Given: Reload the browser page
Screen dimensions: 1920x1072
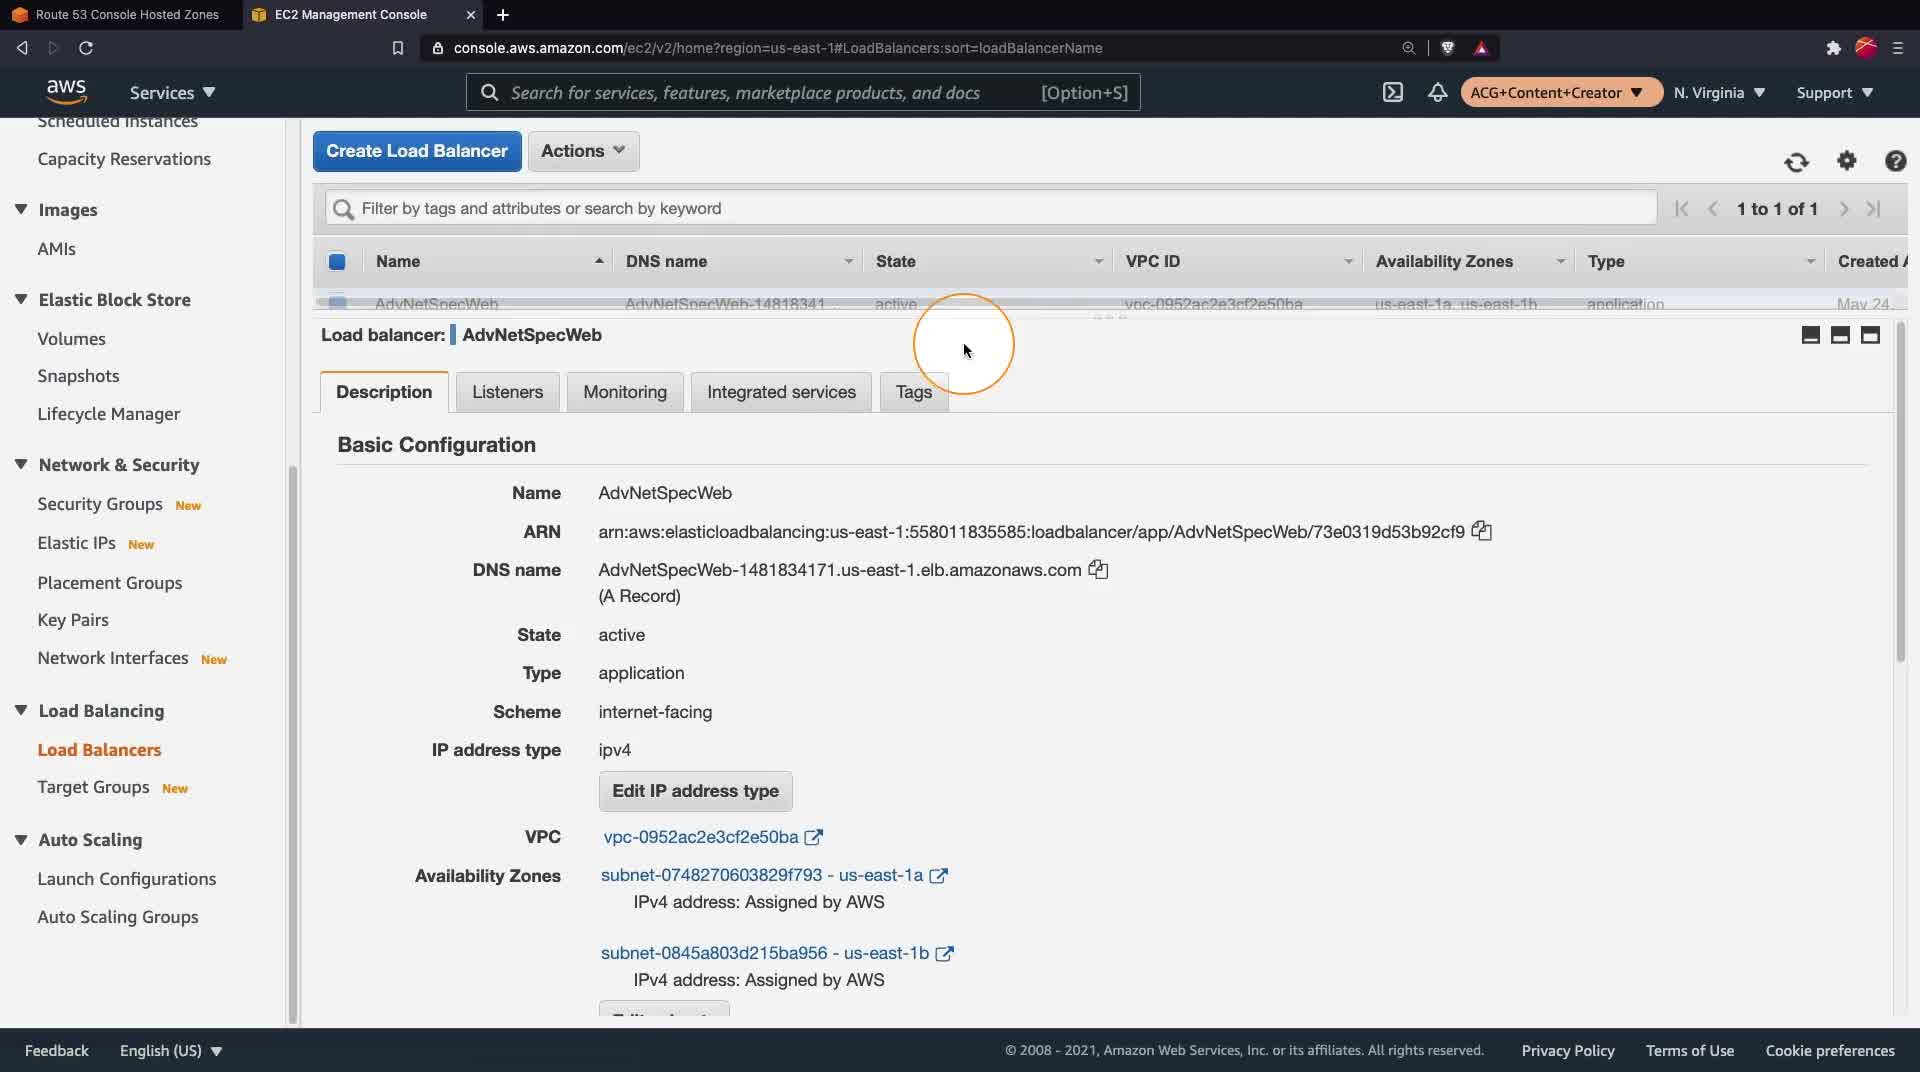Looking at the screenshot, I should click(86, 48).
